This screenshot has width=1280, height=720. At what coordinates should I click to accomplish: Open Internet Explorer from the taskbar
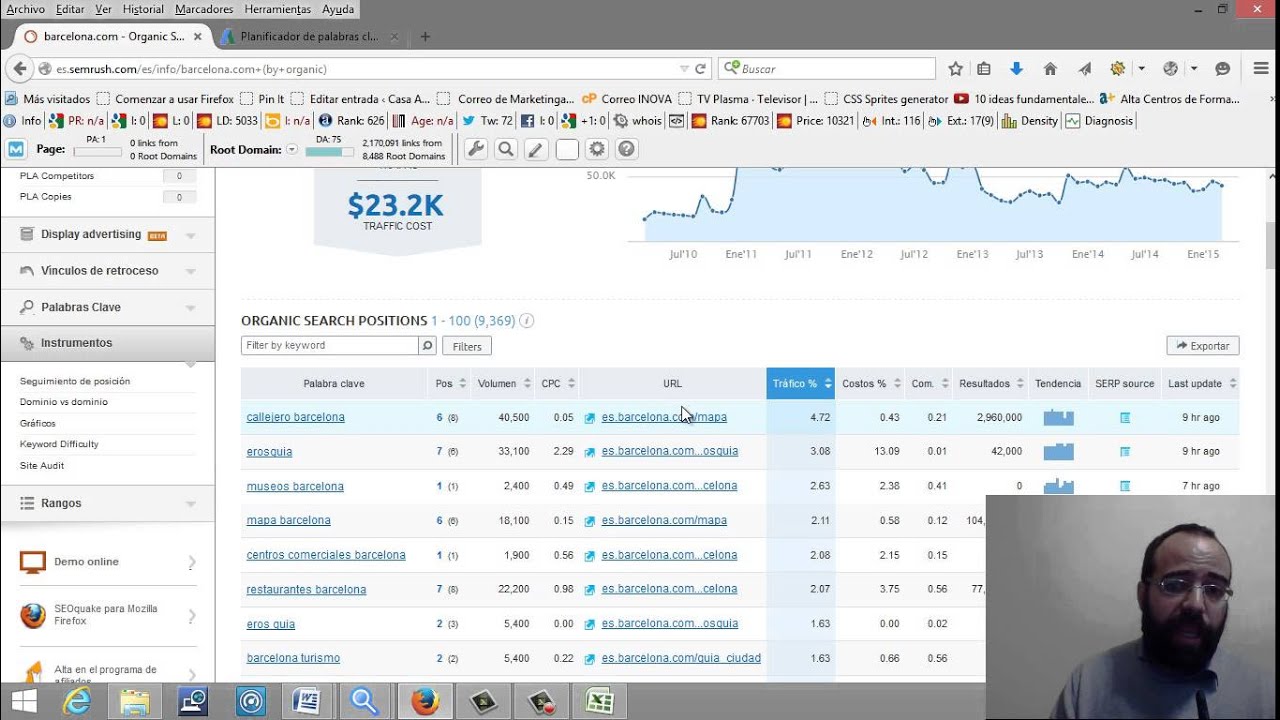tap(77, 701)
